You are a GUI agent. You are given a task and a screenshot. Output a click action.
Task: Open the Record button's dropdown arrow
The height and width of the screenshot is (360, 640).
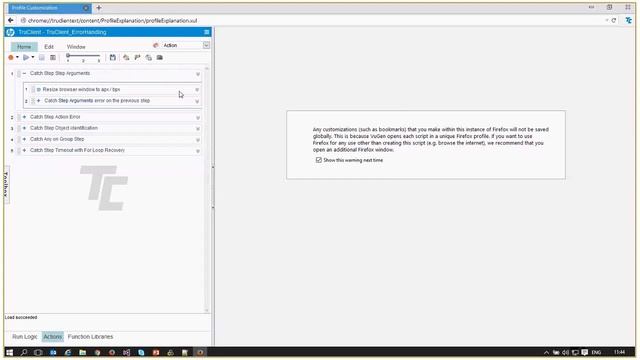[x=17, y=58]
